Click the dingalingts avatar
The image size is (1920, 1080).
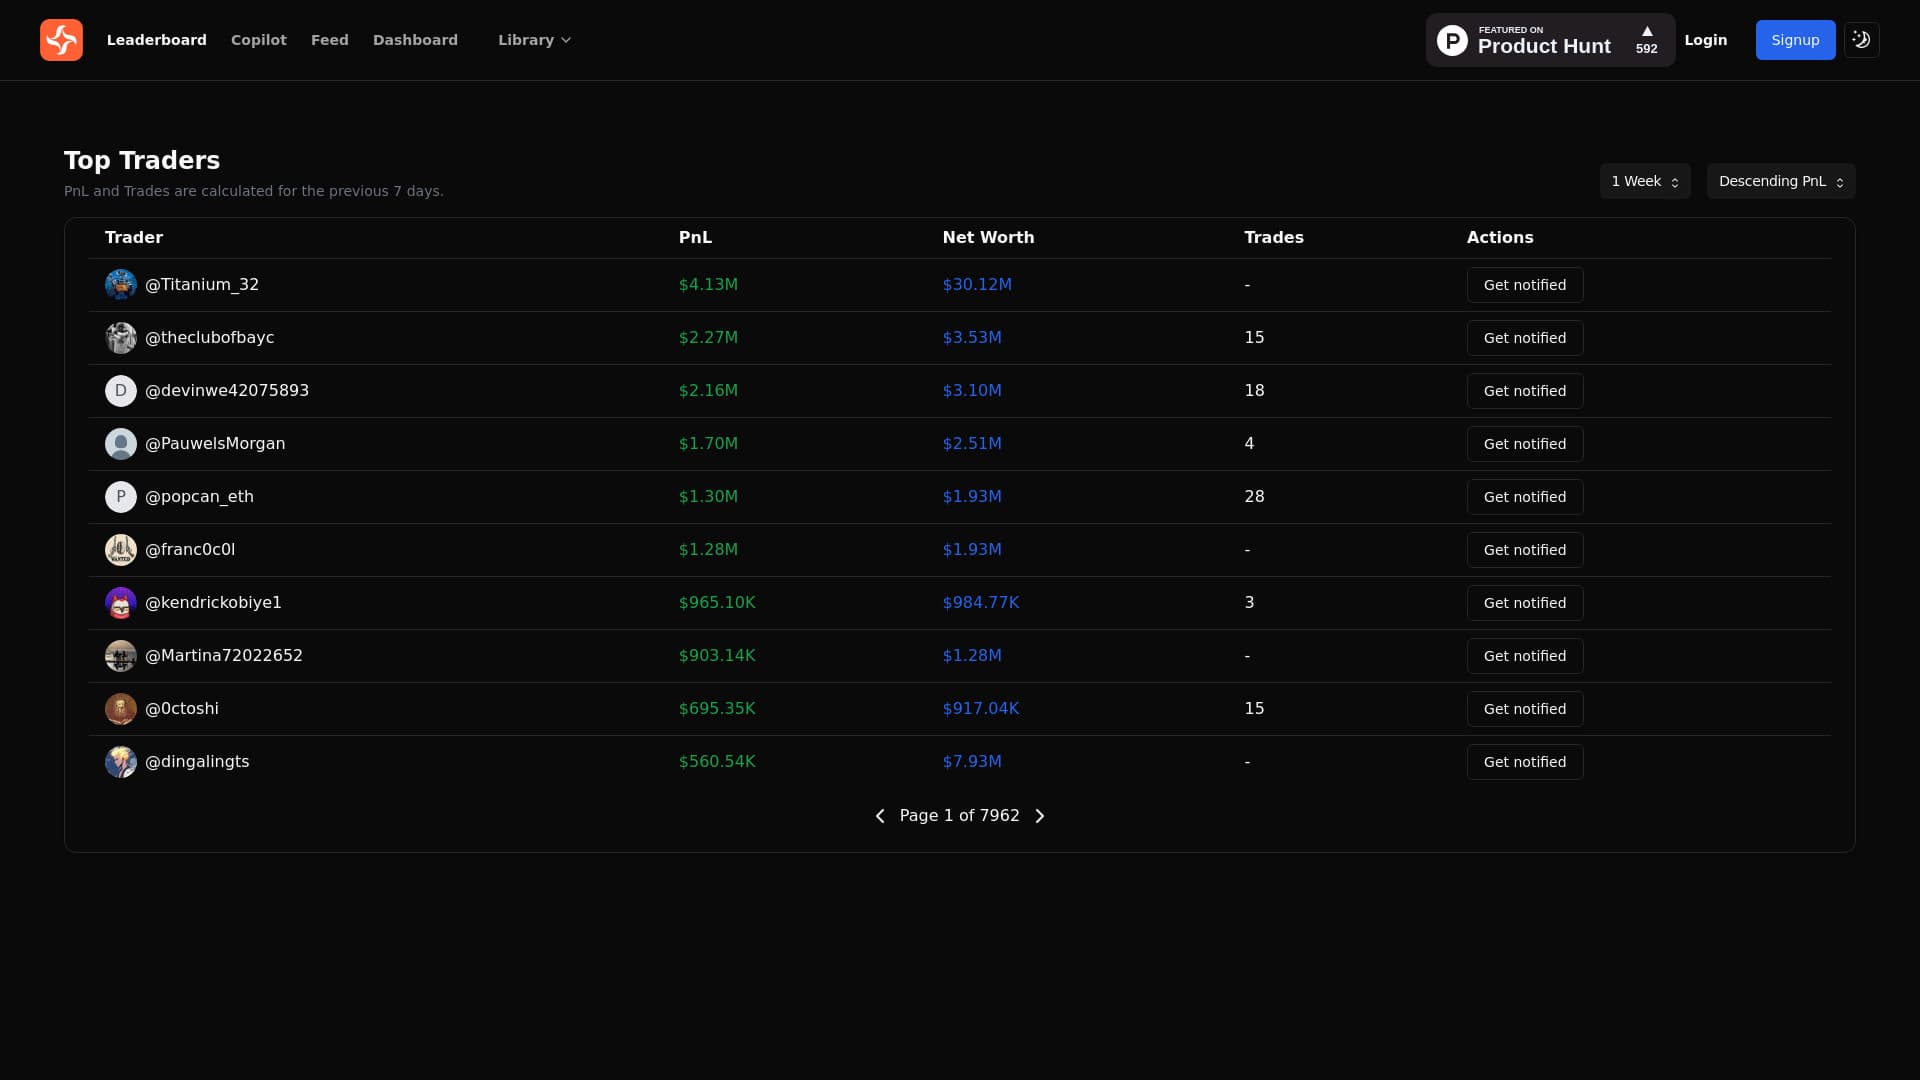(121, 762)
